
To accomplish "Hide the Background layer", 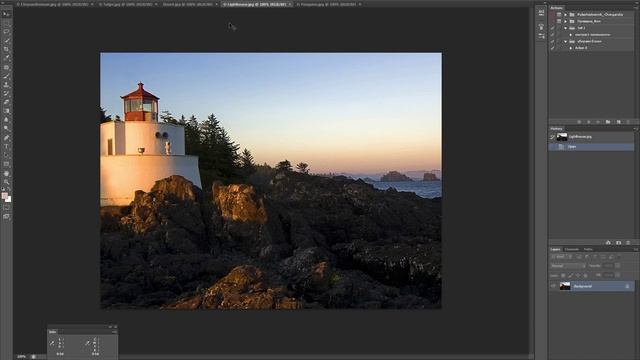I will tap(553, 286).
